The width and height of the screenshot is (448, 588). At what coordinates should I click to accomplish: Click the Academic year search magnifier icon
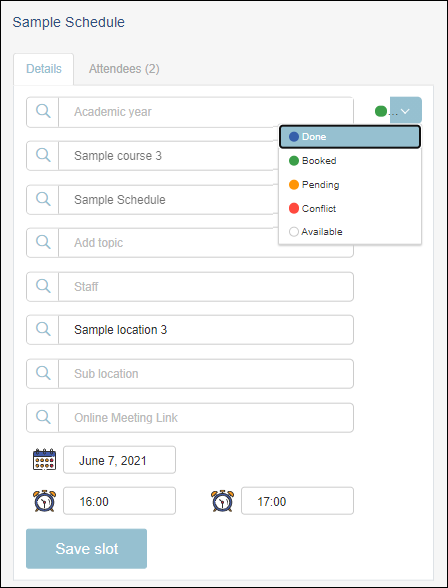click(x=43, y=111)
